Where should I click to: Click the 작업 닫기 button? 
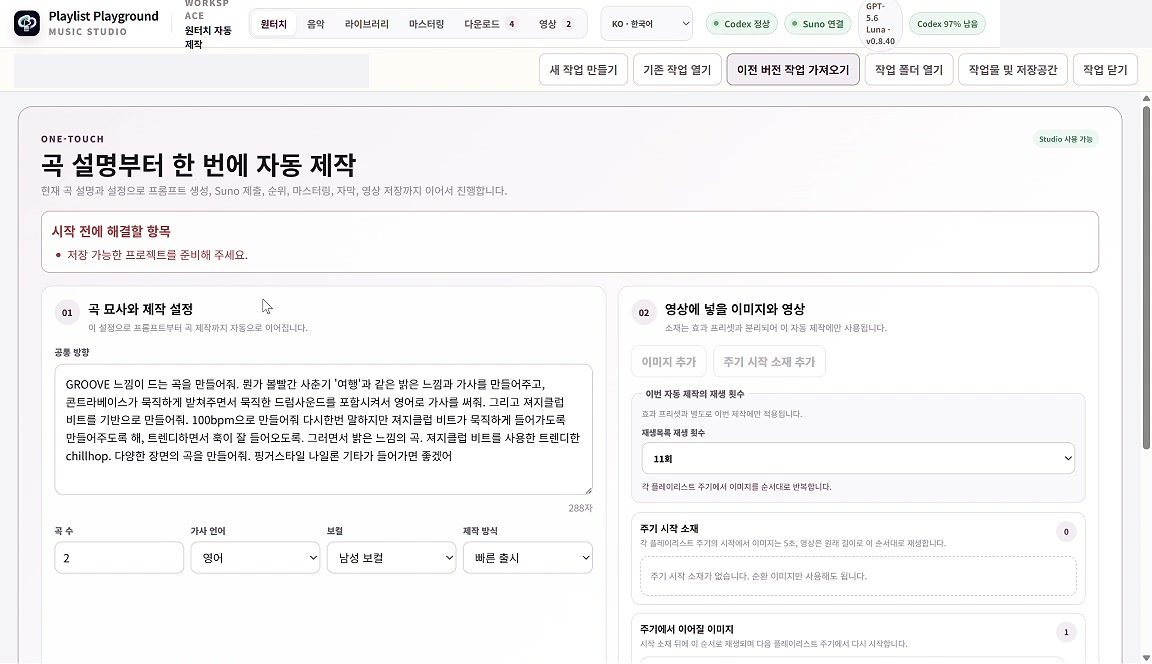coord(1105,70)
